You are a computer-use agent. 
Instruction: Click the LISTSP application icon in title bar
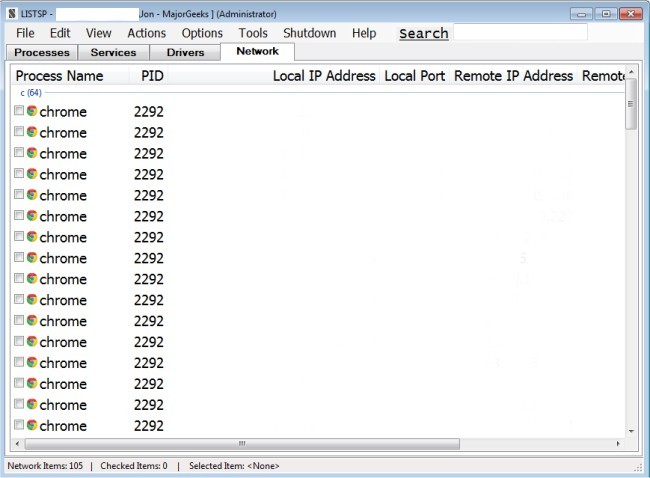coord(12,14)
